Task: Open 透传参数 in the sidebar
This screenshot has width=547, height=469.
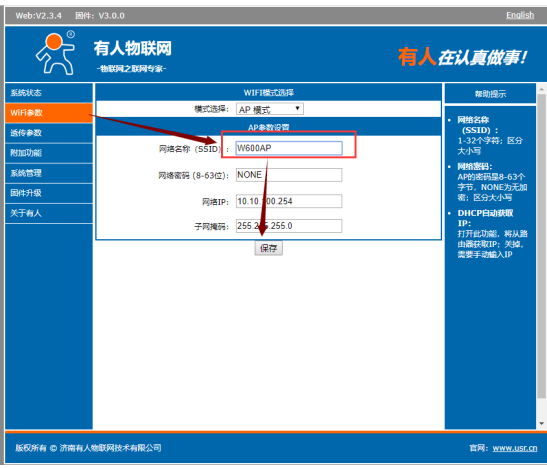Action: pyautogui.click(x=49, y=133)
